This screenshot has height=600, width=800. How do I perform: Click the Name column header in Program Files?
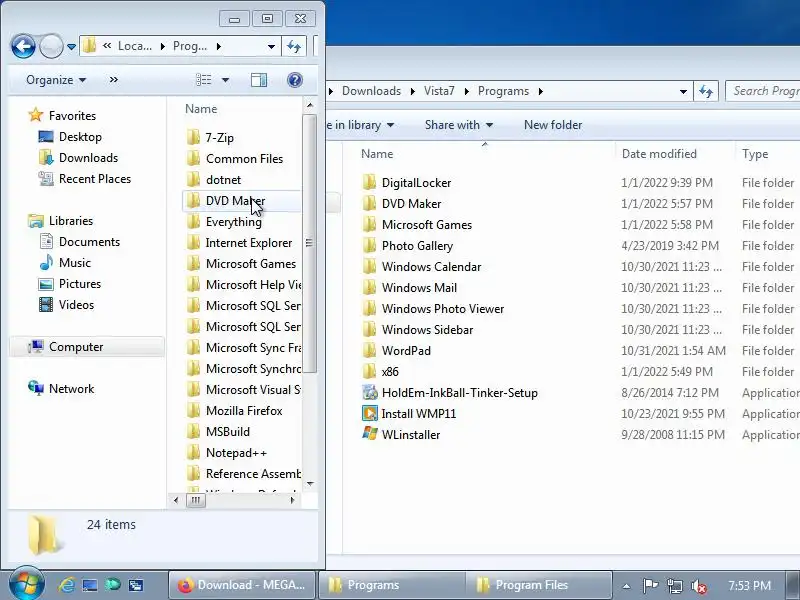click(x=201, y=109)
